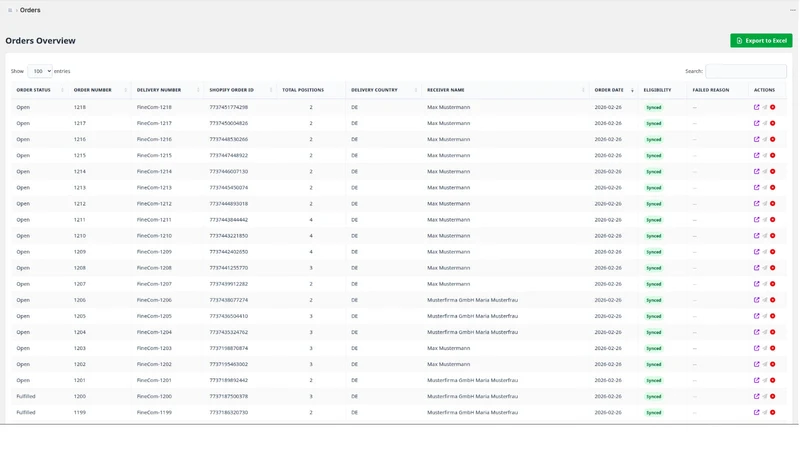This screenshot has width=800, height=450.
Task: Open details icon for order 1217
Action: pos(756,123)
